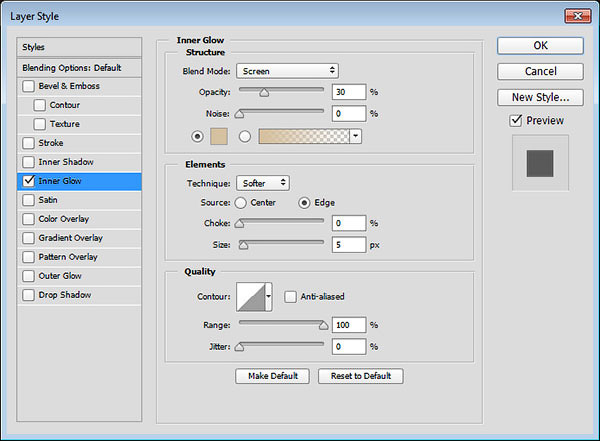Click the gradient preview bar

point(304,136)
